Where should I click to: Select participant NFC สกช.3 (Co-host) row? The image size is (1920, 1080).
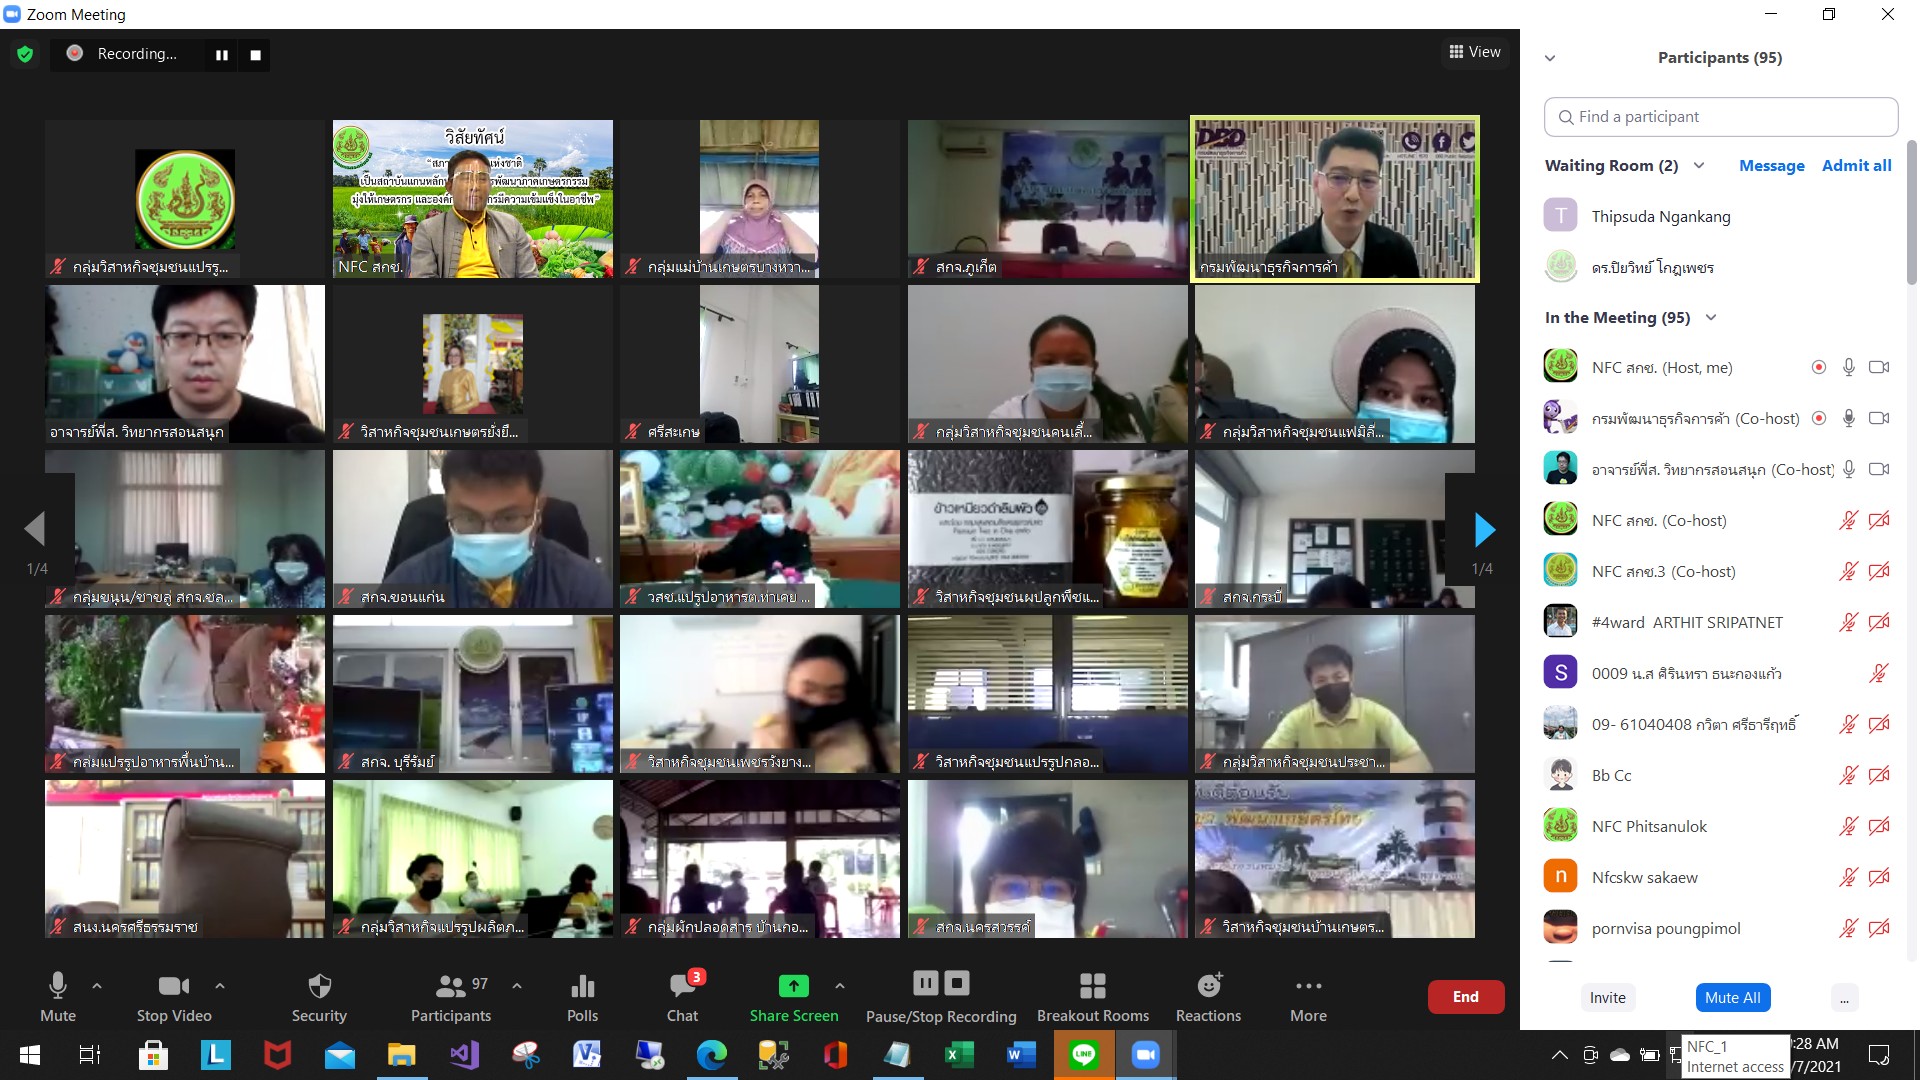pos(1721,572)
